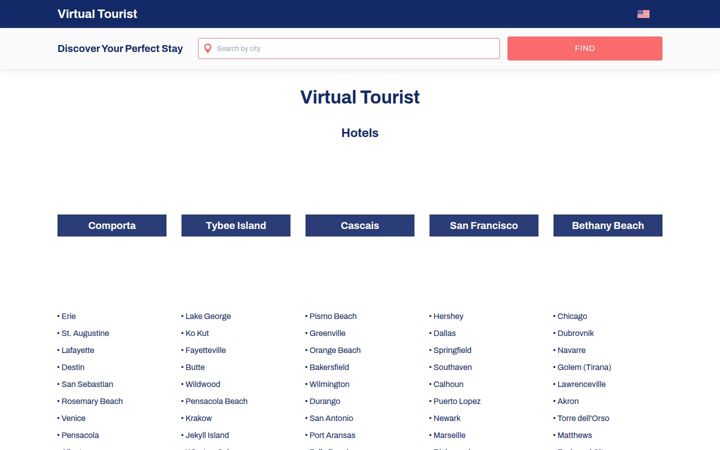Screen dimensions: 720x450
Task: Open the Torre dell'Orso link
Action: coord(583,418)
